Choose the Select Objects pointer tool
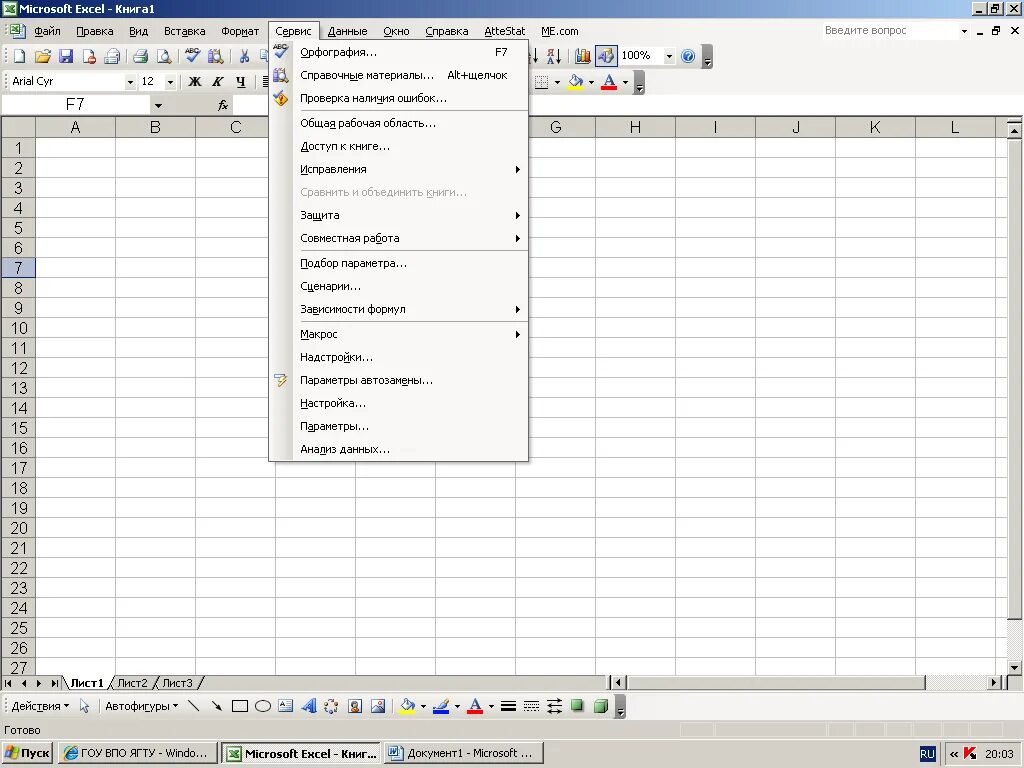This screenshot has width=1024, height=768. tap(84, 706)
